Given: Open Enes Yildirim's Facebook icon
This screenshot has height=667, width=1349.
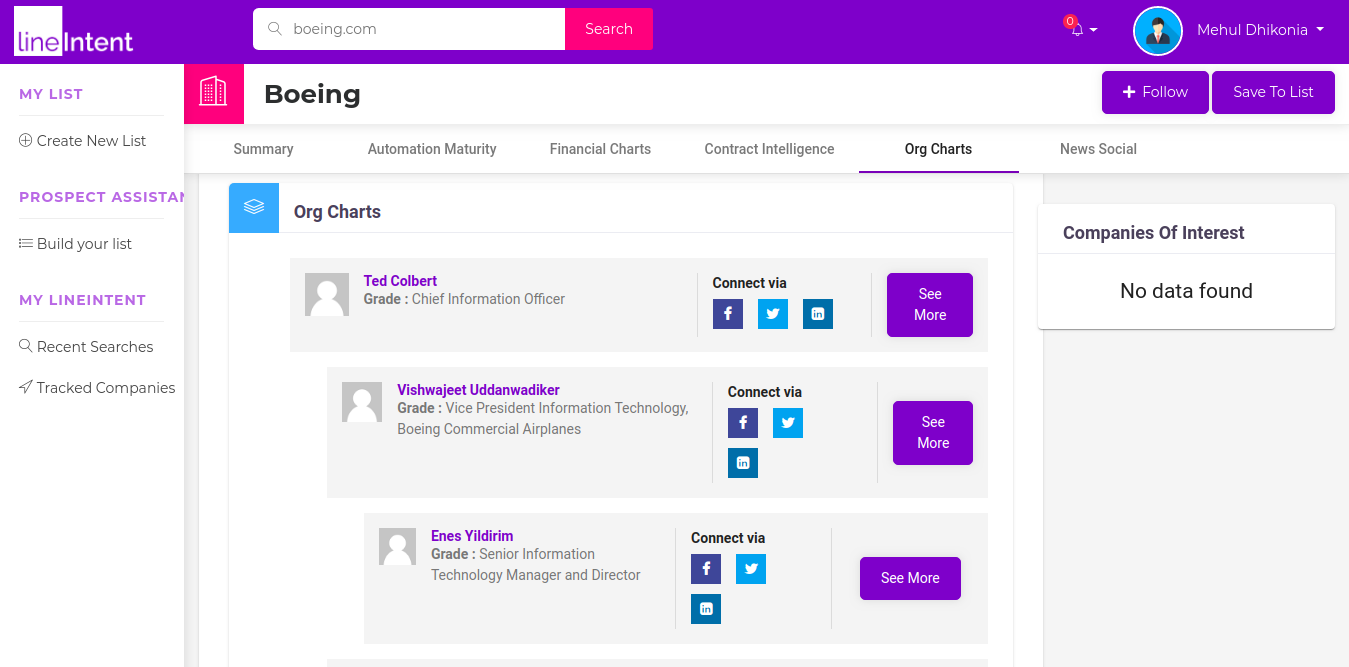Looking at the screenshot, I should tap(705, 569).
